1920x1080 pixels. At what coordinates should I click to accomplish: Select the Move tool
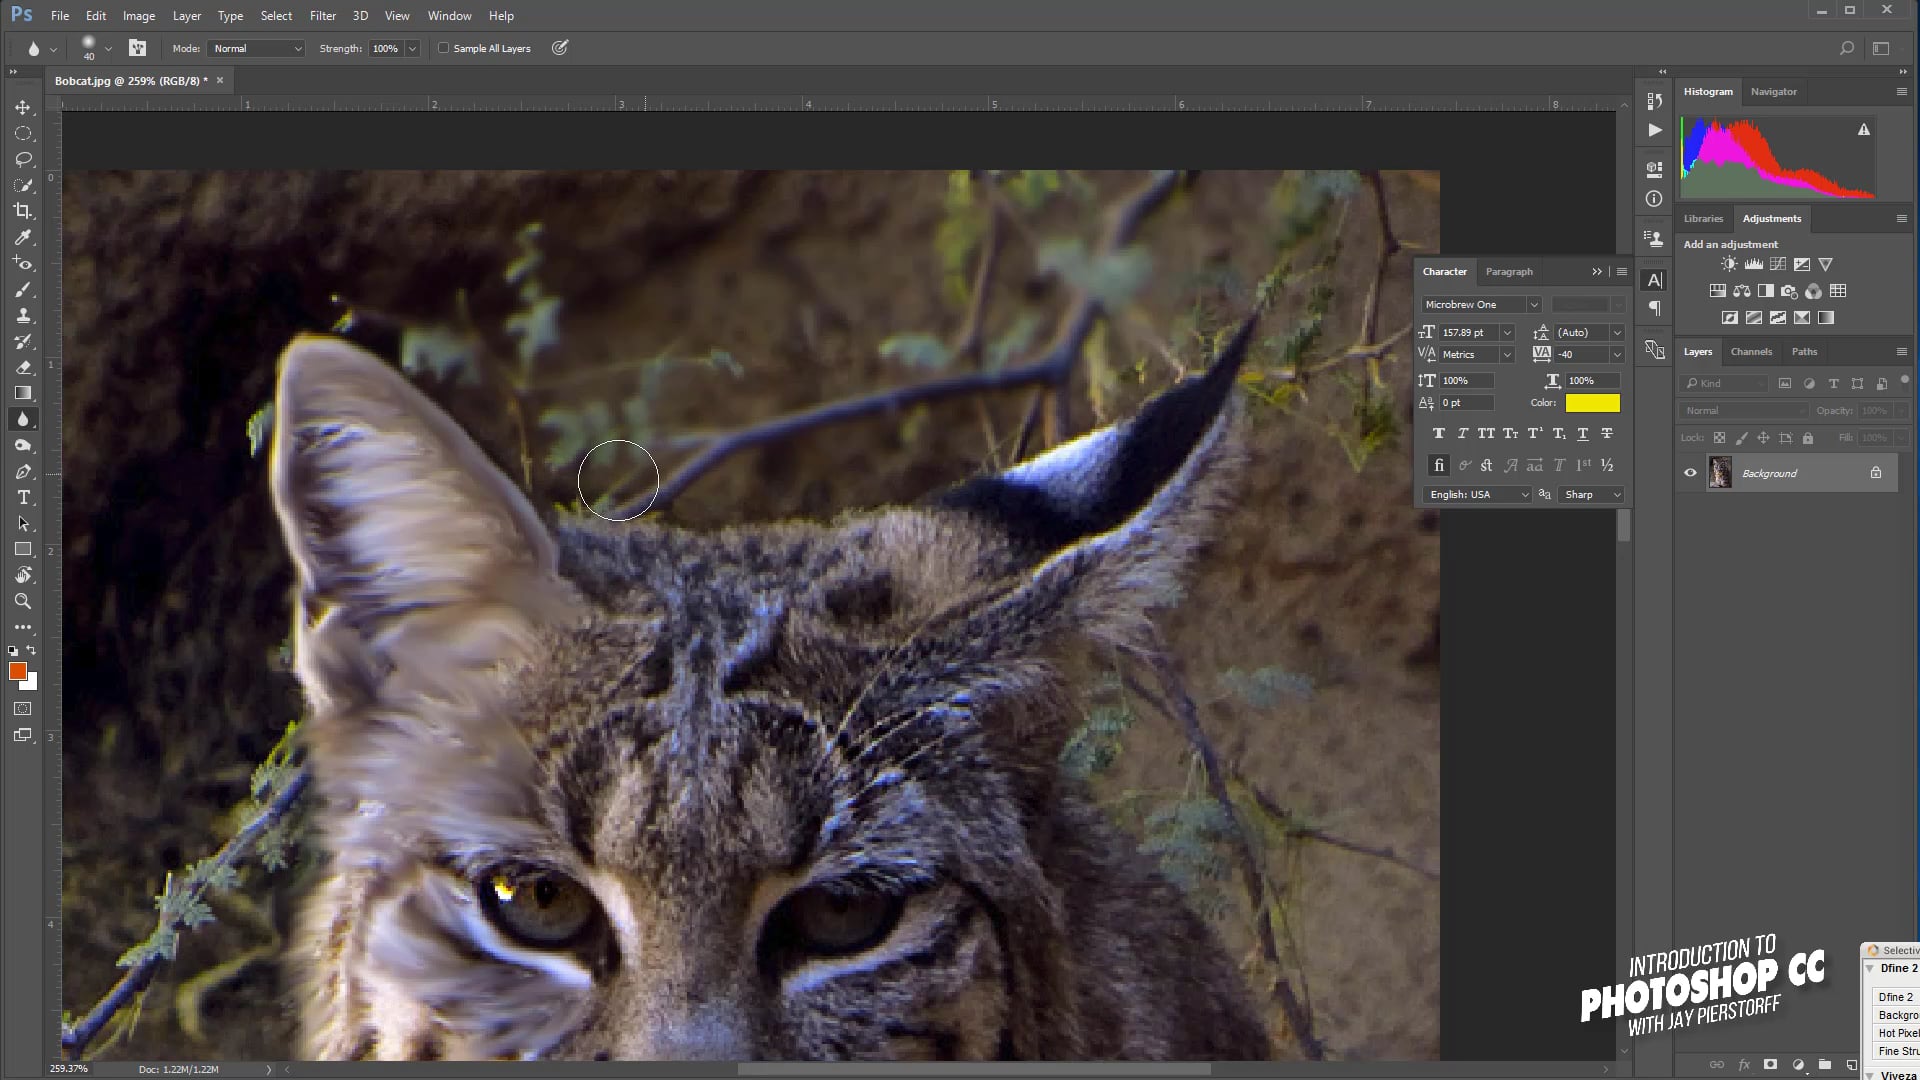[23, 107]
